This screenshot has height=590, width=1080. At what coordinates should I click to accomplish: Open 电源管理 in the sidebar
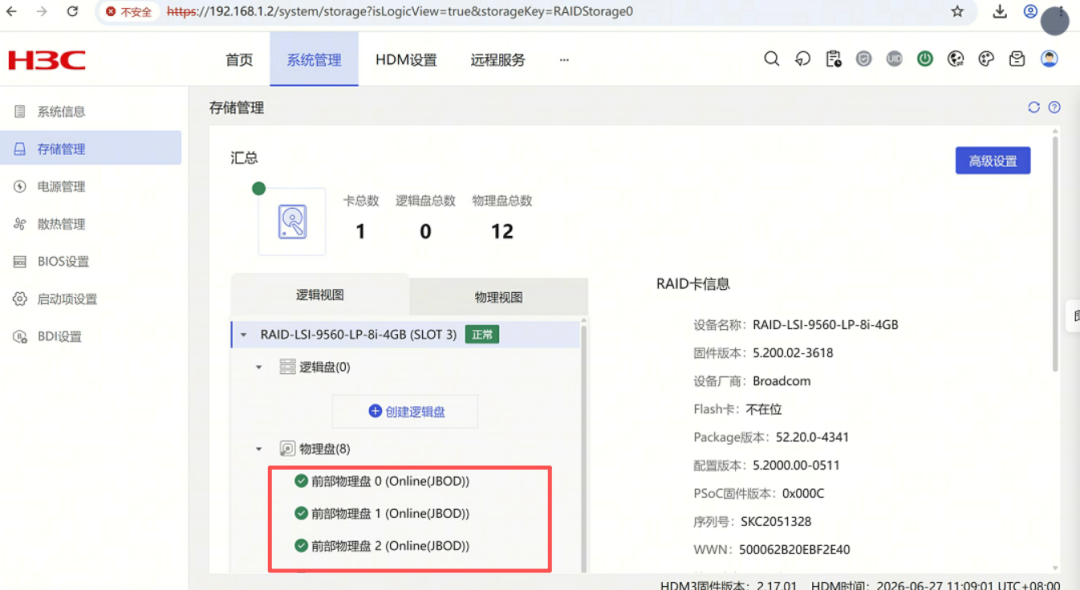(91, 187)
